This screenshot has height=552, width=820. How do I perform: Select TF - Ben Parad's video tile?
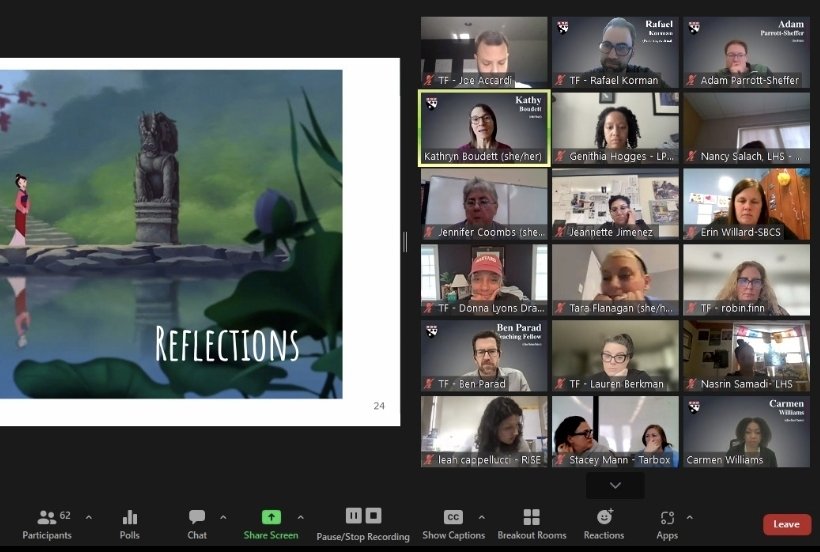[484, 355]
